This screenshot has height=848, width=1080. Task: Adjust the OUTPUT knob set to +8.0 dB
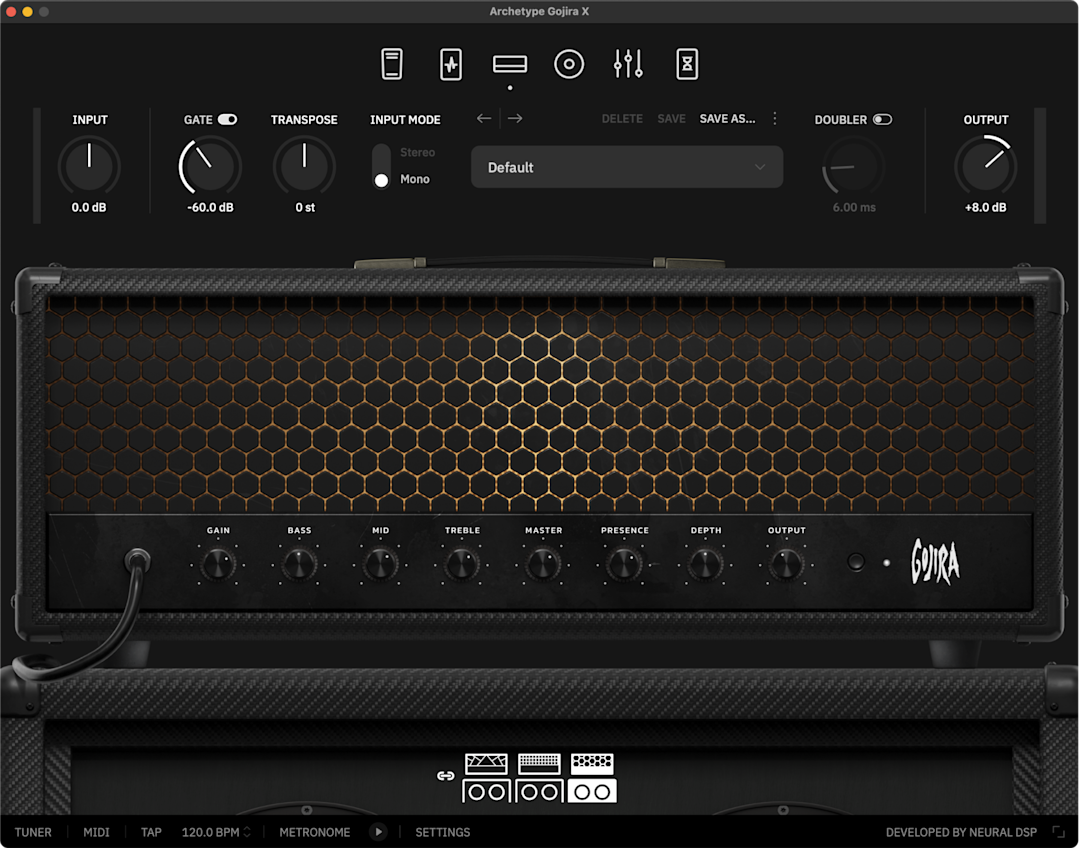(x=986, y=167)
